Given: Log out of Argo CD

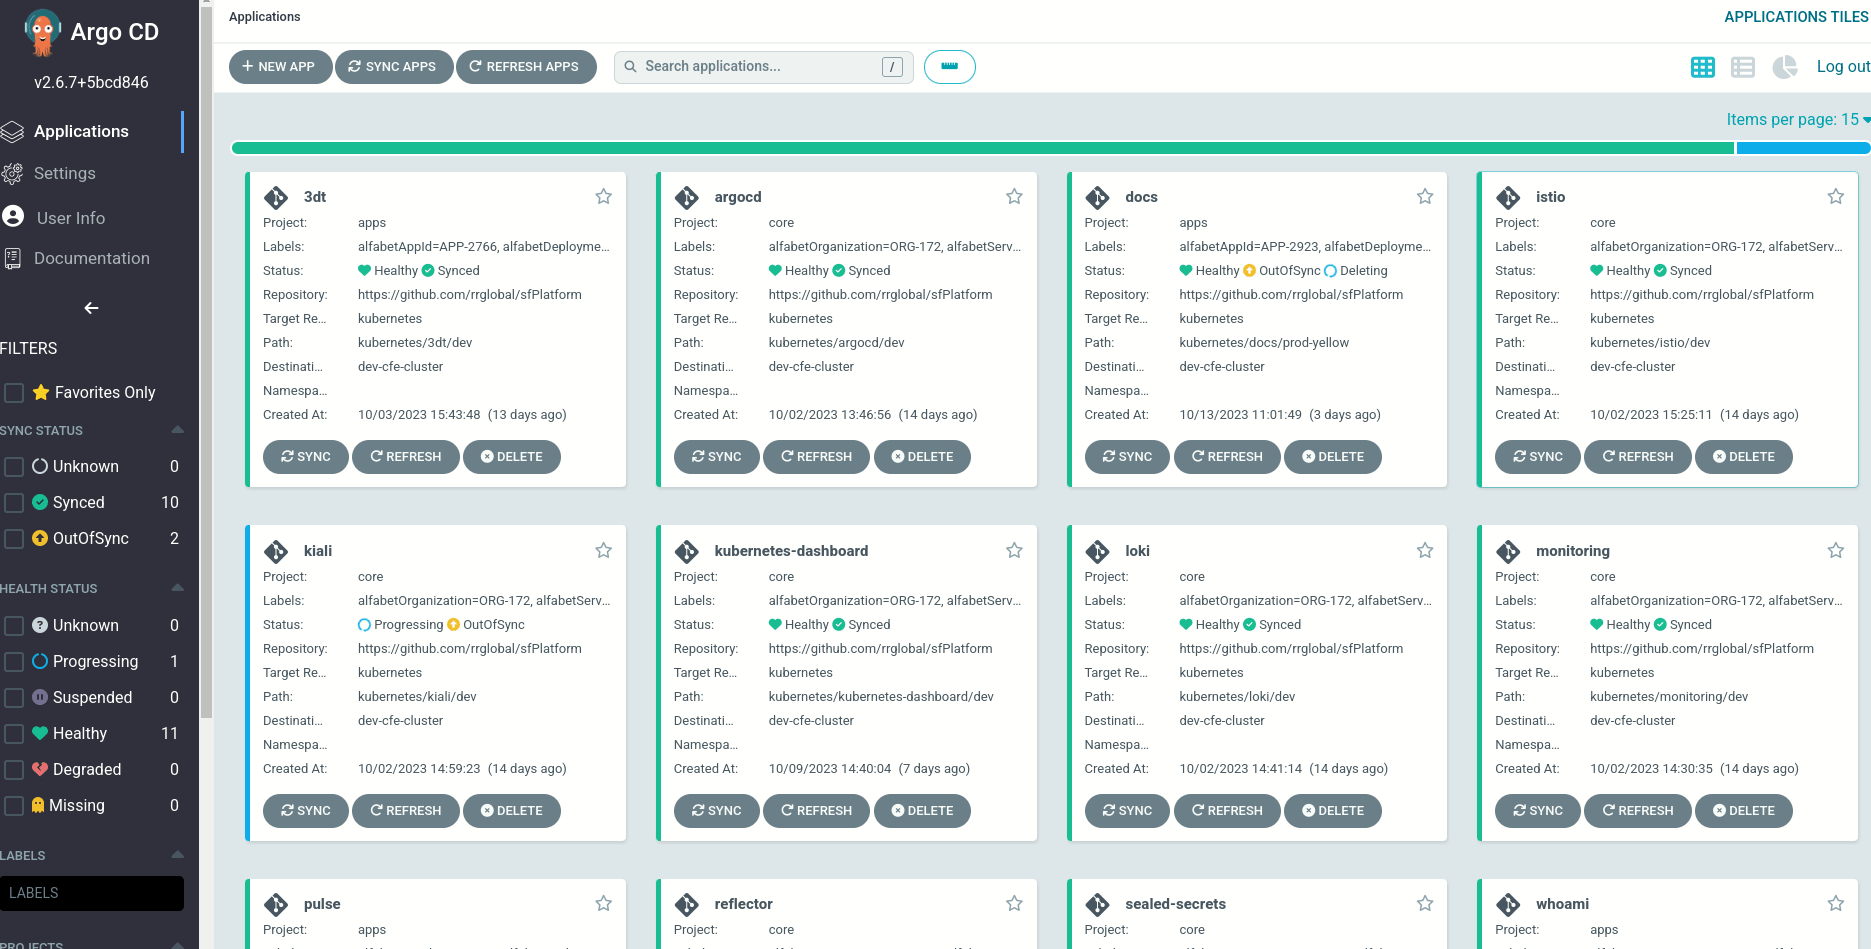Looking at the screenshot, I should (x=1843, y=67).
